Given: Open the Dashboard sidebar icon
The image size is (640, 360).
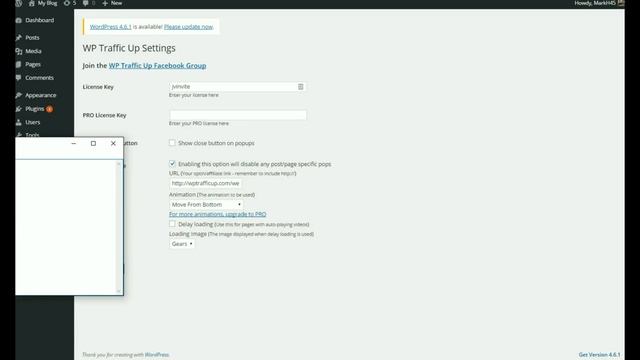Looking at the screenshot, I should 19,20.
